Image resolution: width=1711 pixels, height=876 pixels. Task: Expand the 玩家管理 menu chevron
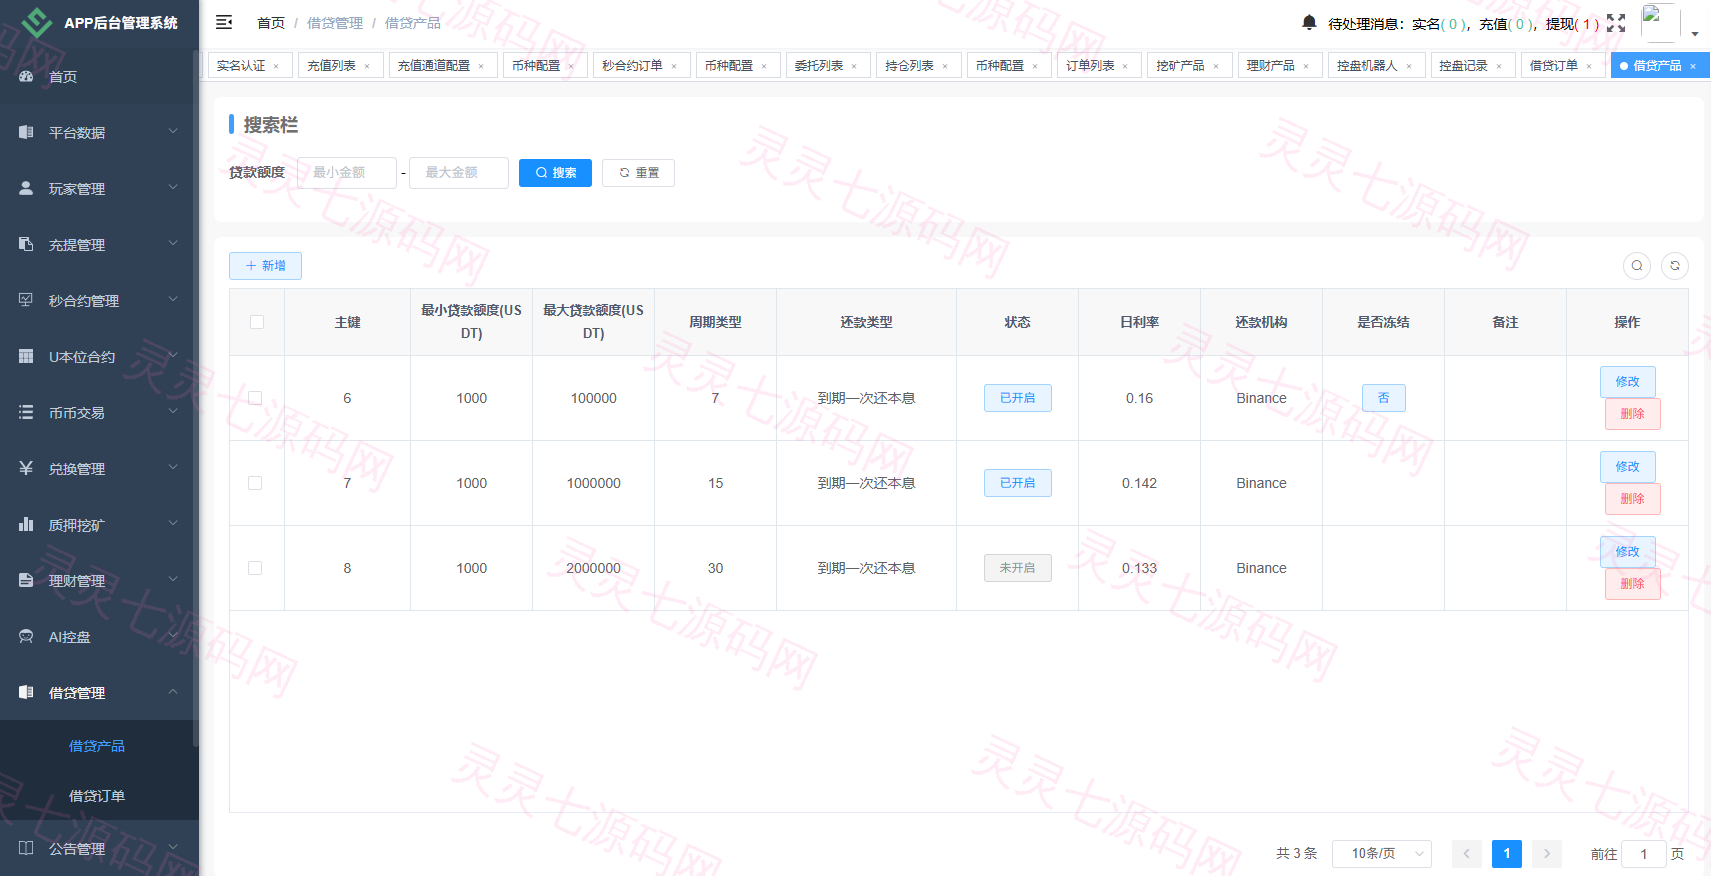(173, 187)
